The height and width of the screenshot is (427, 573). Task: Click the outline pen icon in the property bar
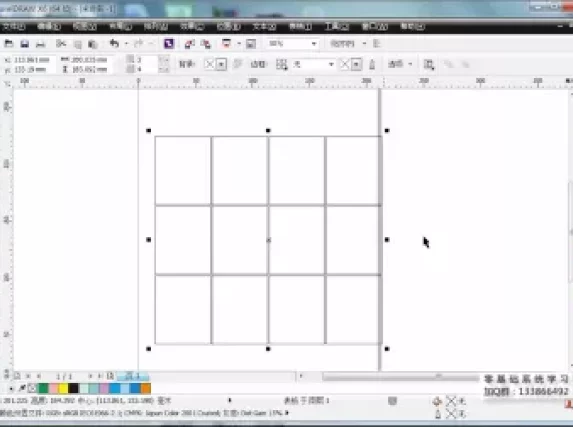click(372, 65)
